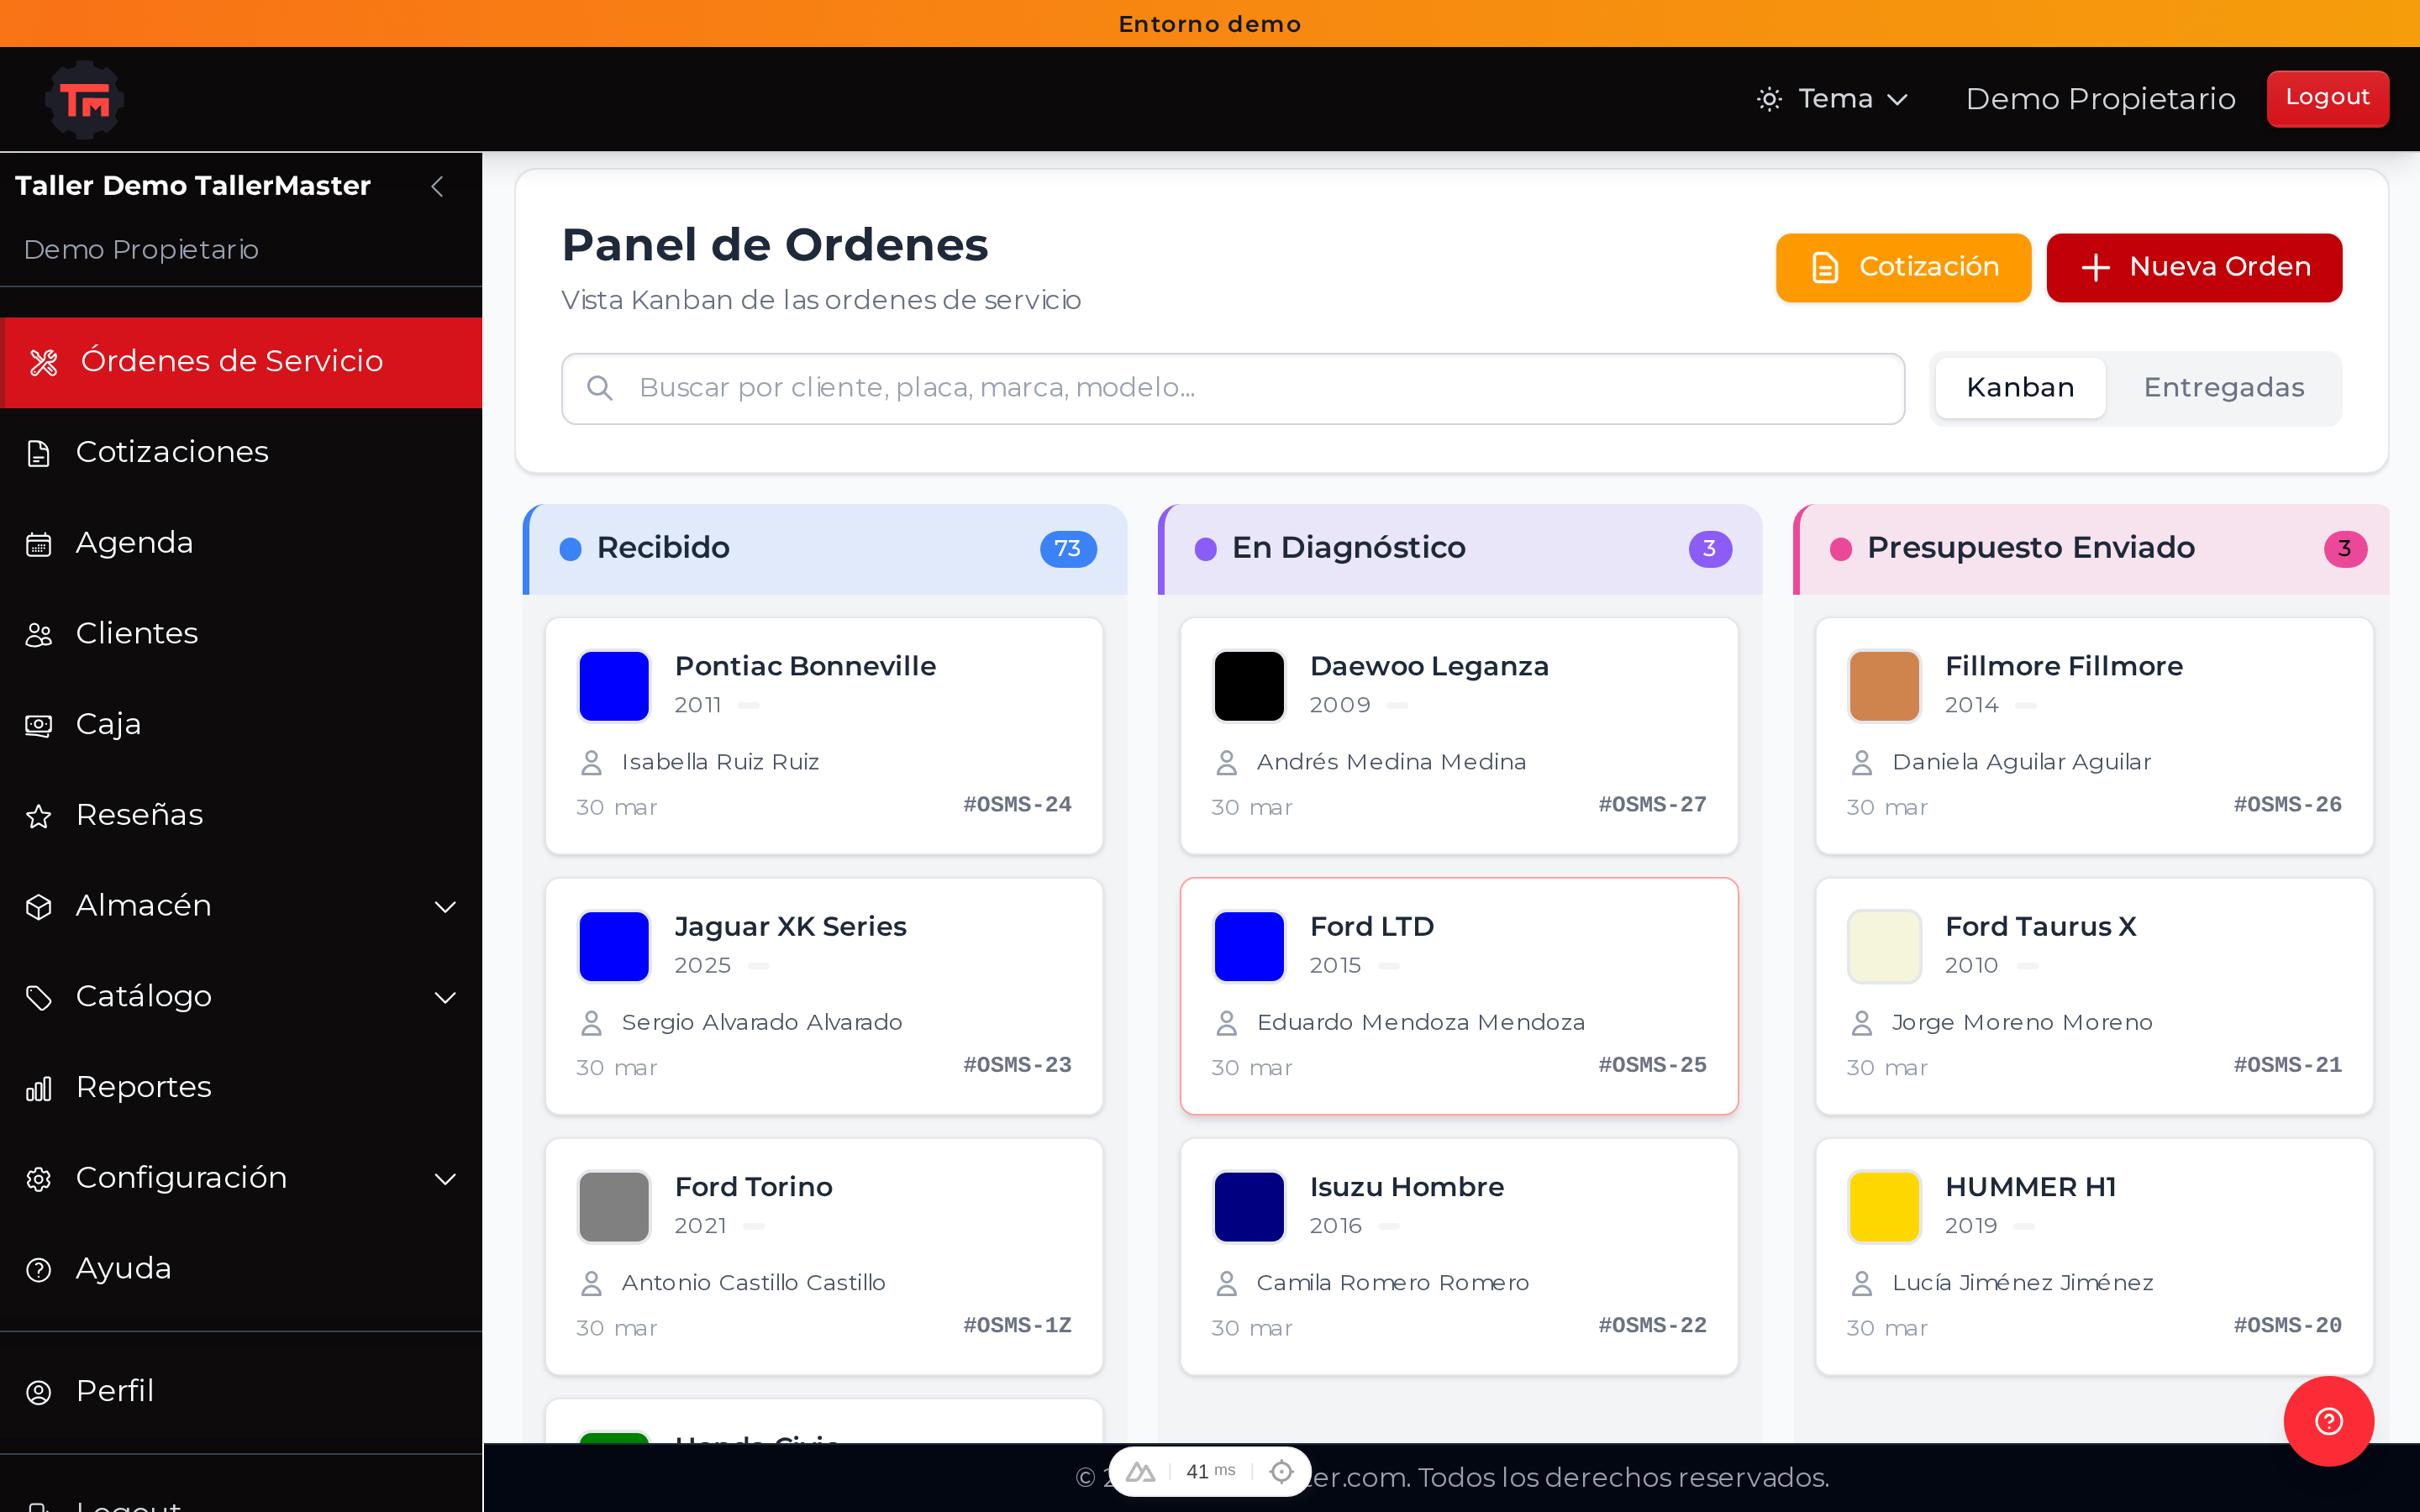Click the sun icon next to Tema

[x=1769, y=99]
